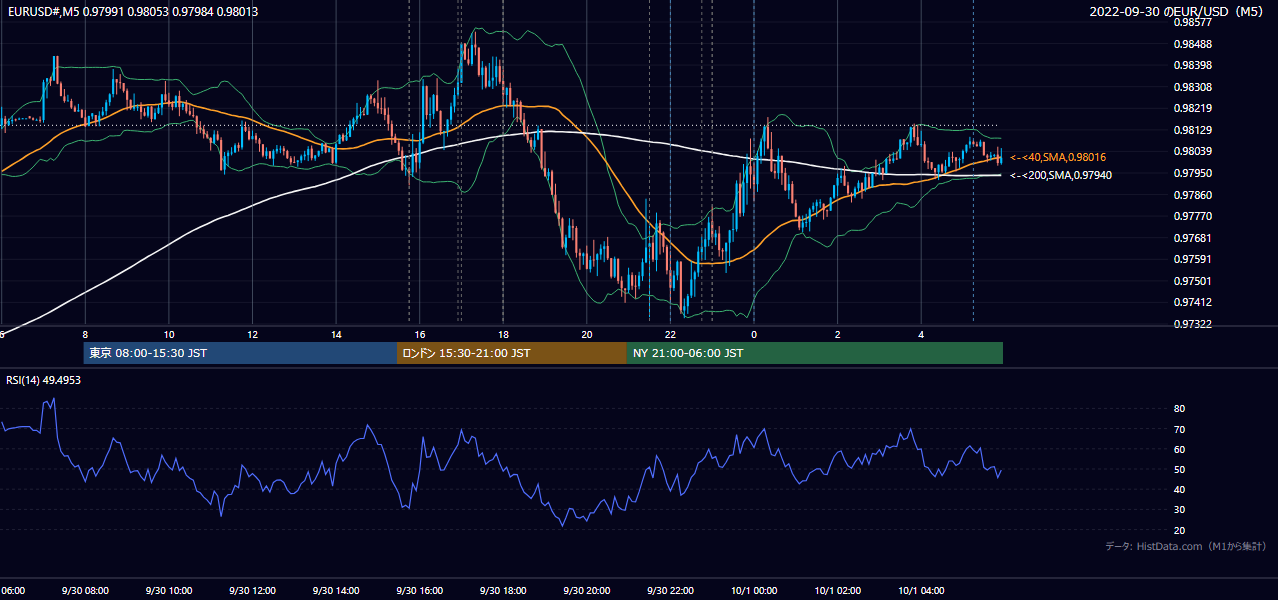The height and width of the screenshot is (600, 1278).
Task: Click hour tick 0 on price chart axis
Action: coord(754,335)
